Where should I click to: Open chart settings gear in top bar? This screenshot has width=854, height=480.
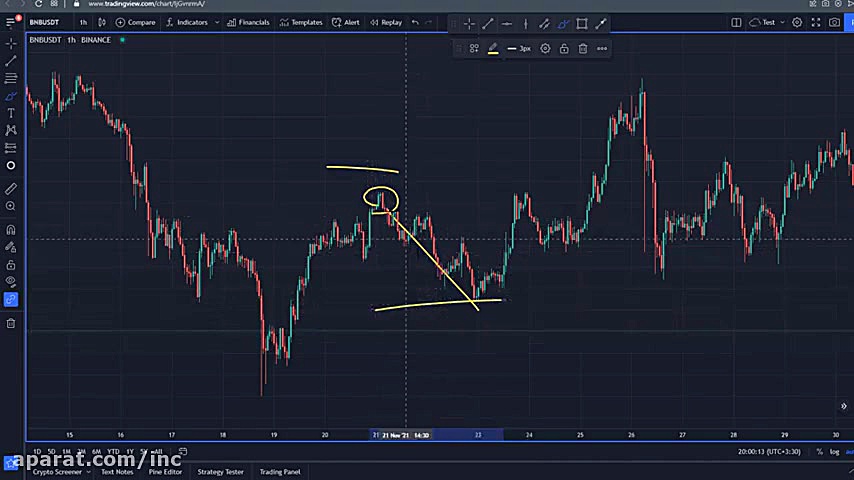(x=797, y=22)
